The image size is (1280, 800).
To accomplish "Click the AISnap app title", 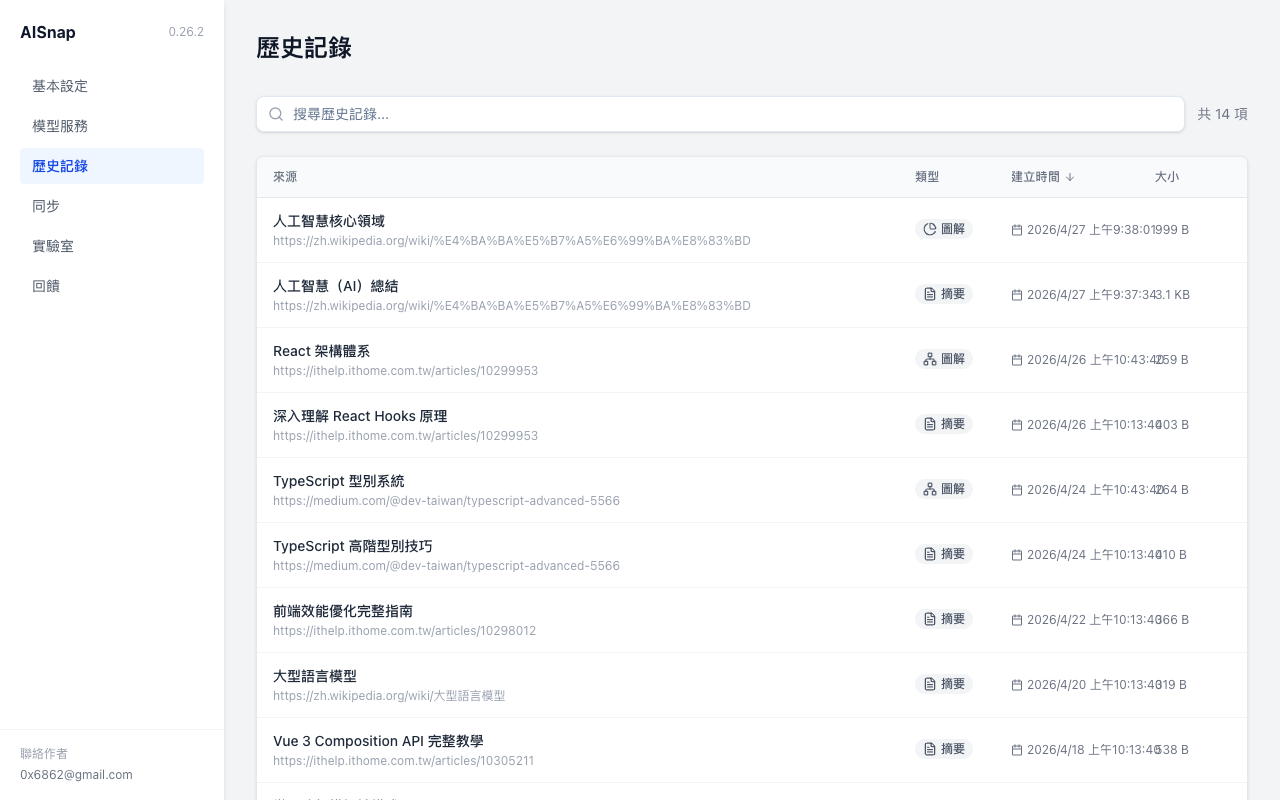I will 48,32.
